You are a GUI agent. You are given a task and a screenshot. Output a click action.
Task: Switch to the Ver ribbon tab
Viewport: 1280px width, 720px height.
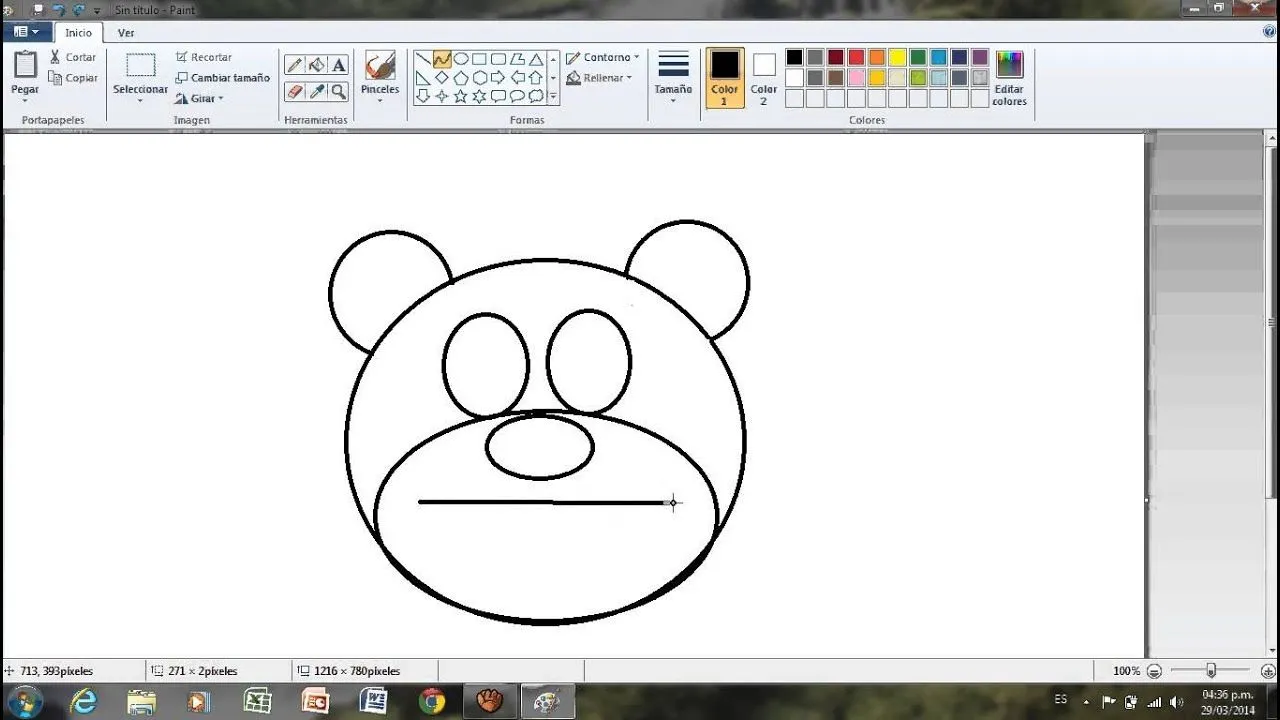click(125, 32)
